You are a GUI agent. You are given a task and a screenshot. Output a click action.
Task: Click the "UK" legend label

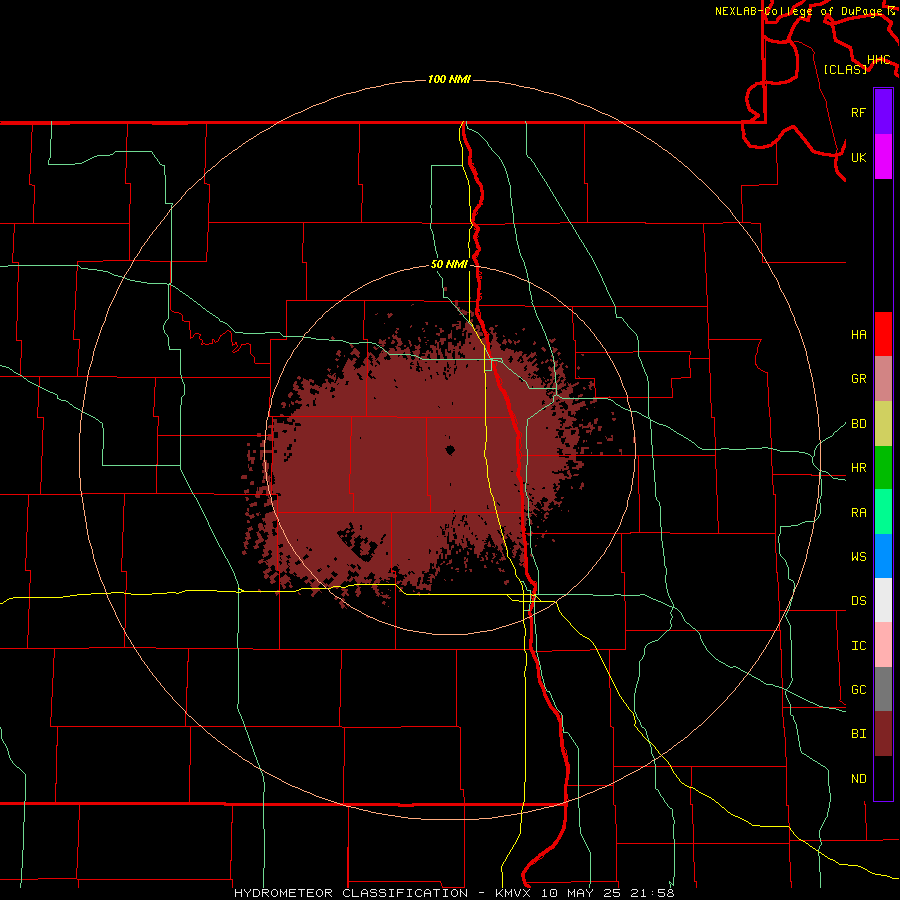[x=858, y=157]
